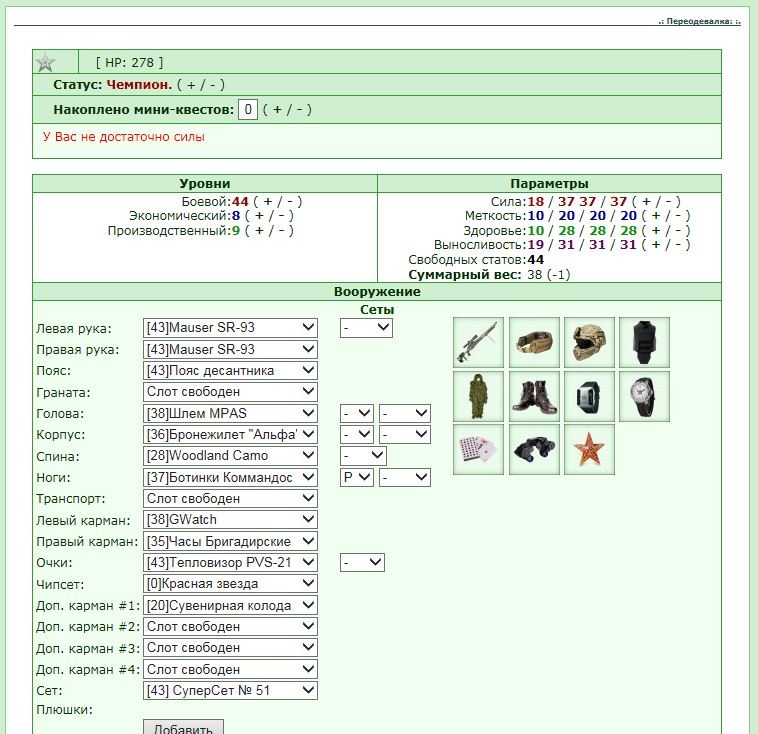Viewport: 758px width, 734px height.
Task: Open the Чипсет Красная звезда dropdown
Action: click(x=230, y=584)
